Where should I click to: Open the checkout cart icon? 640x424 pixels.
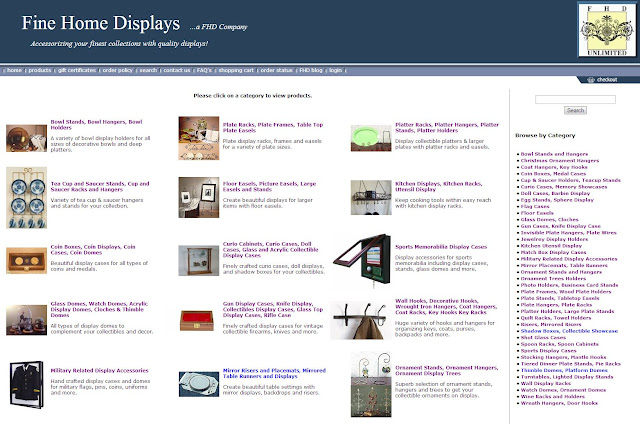590,80
